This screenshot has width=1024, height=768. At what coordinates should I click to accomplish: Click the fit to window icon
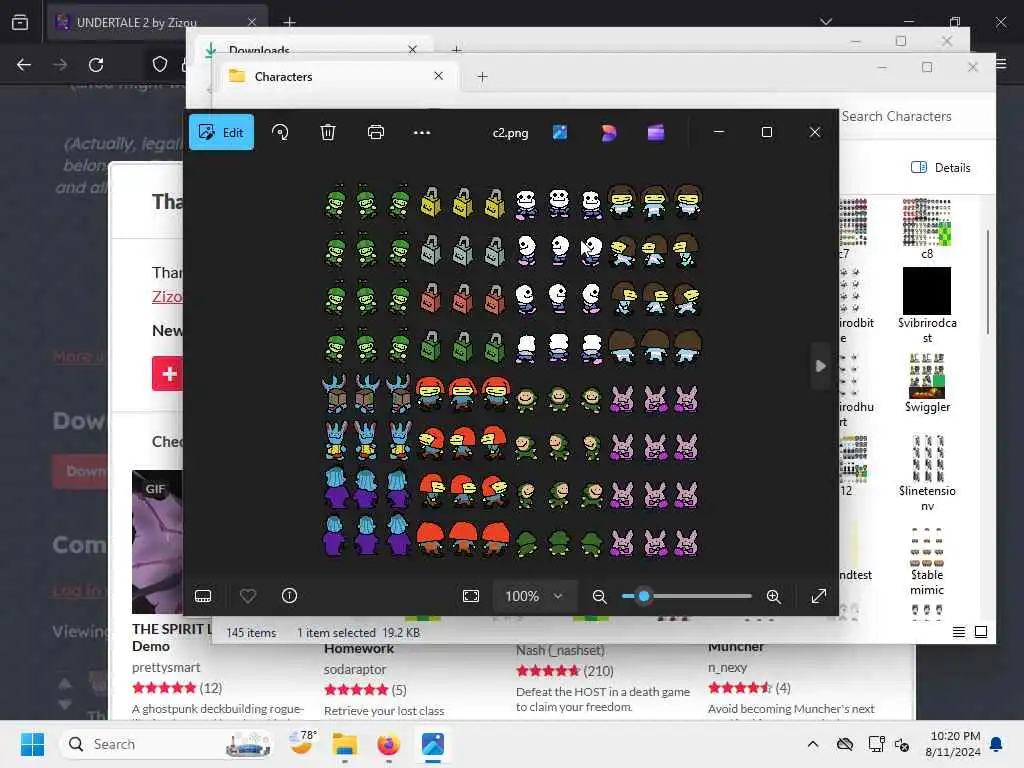pyautogui.click(x=471, y=596)
